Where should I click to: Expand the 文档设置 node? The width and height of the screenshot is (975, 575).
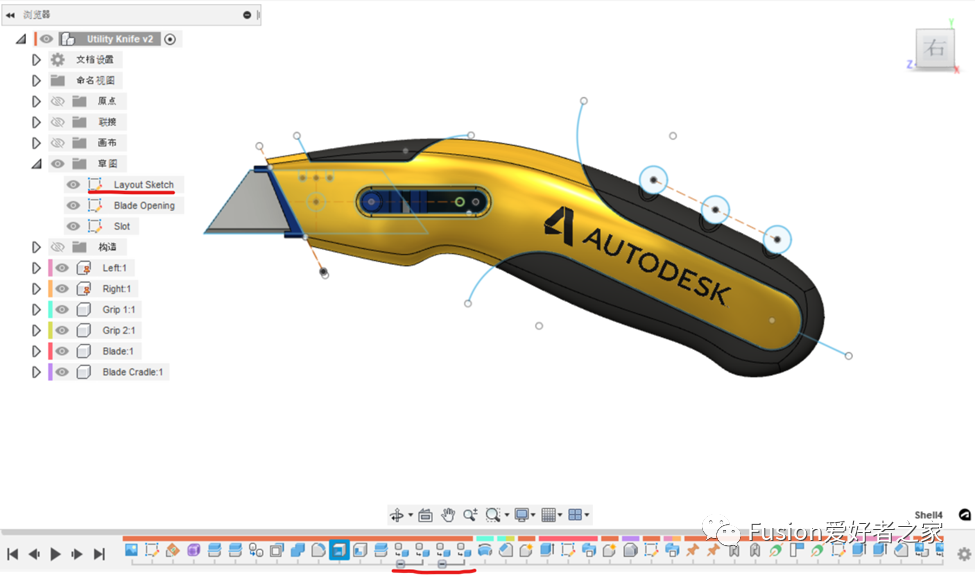coord(36,60)
